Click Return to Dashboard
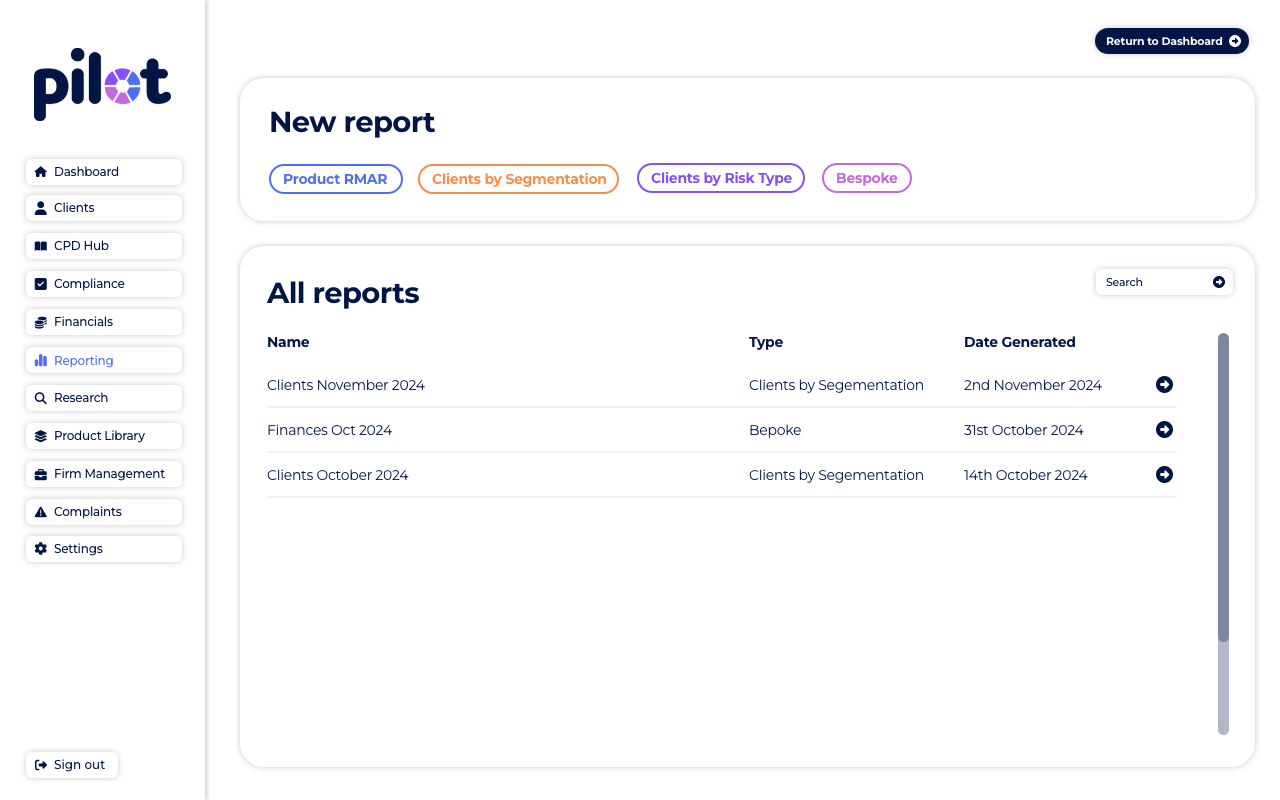 pos(1172,41)
